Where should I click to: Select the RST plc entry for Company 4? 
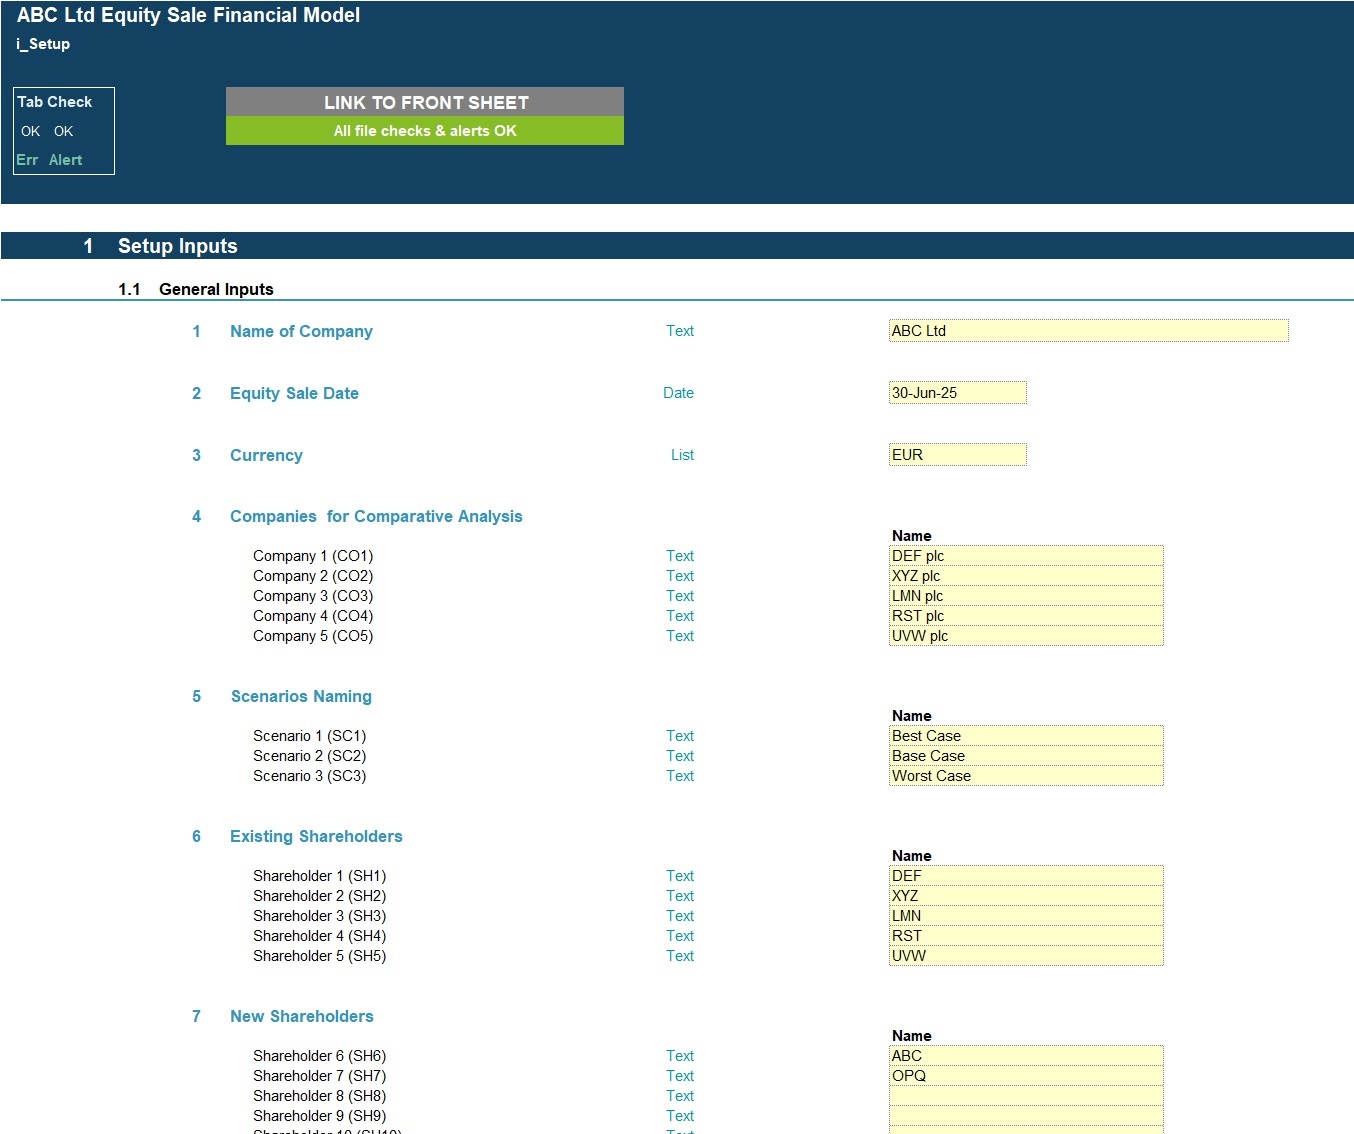coord(1025,615)
